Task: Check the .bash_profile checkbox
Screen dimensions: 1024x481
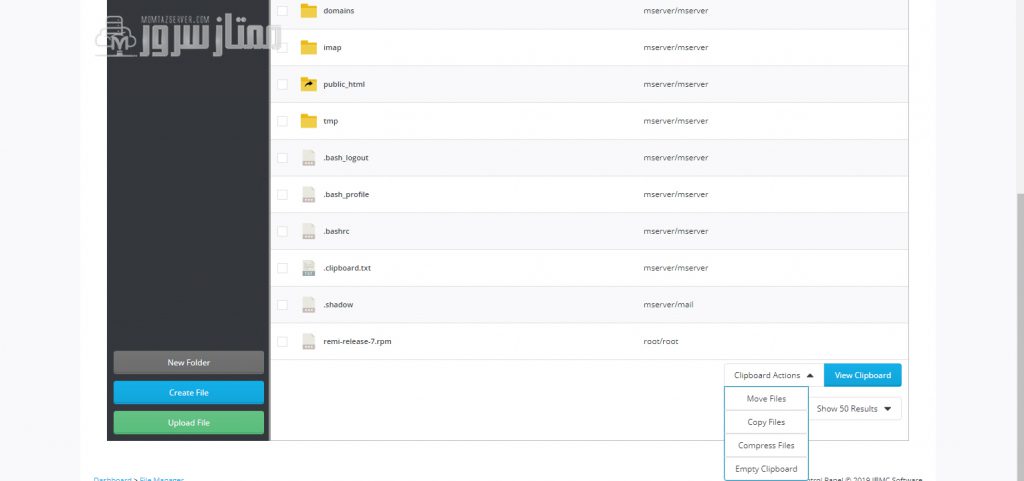Action: (x=282, y=194)
